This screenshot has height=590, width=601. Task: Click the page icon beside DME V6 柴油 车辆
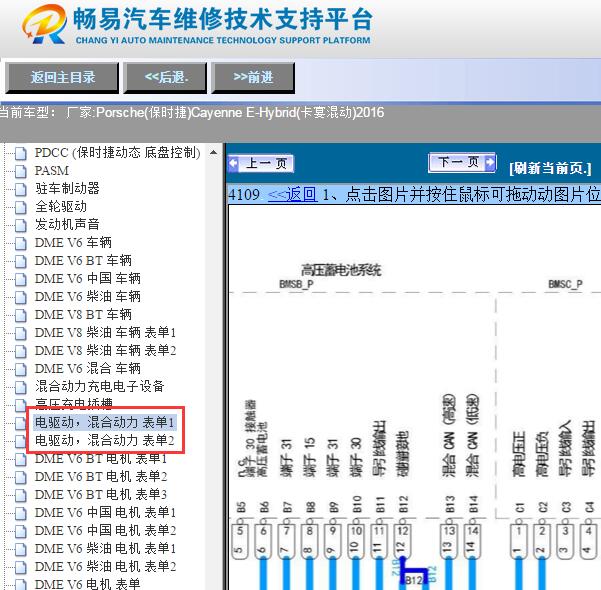[21, 298]
